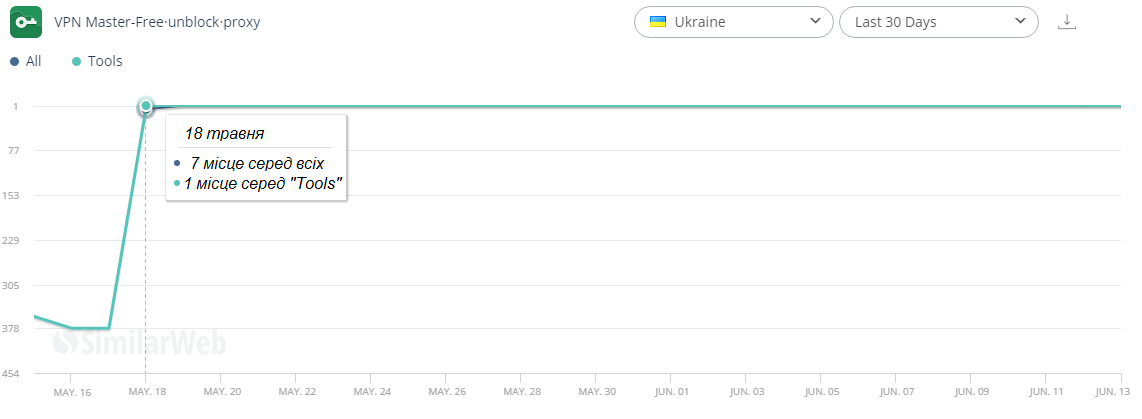The image size is (1142, 419).
Task: Click the Ukraine flag icon
Action: 658,22
